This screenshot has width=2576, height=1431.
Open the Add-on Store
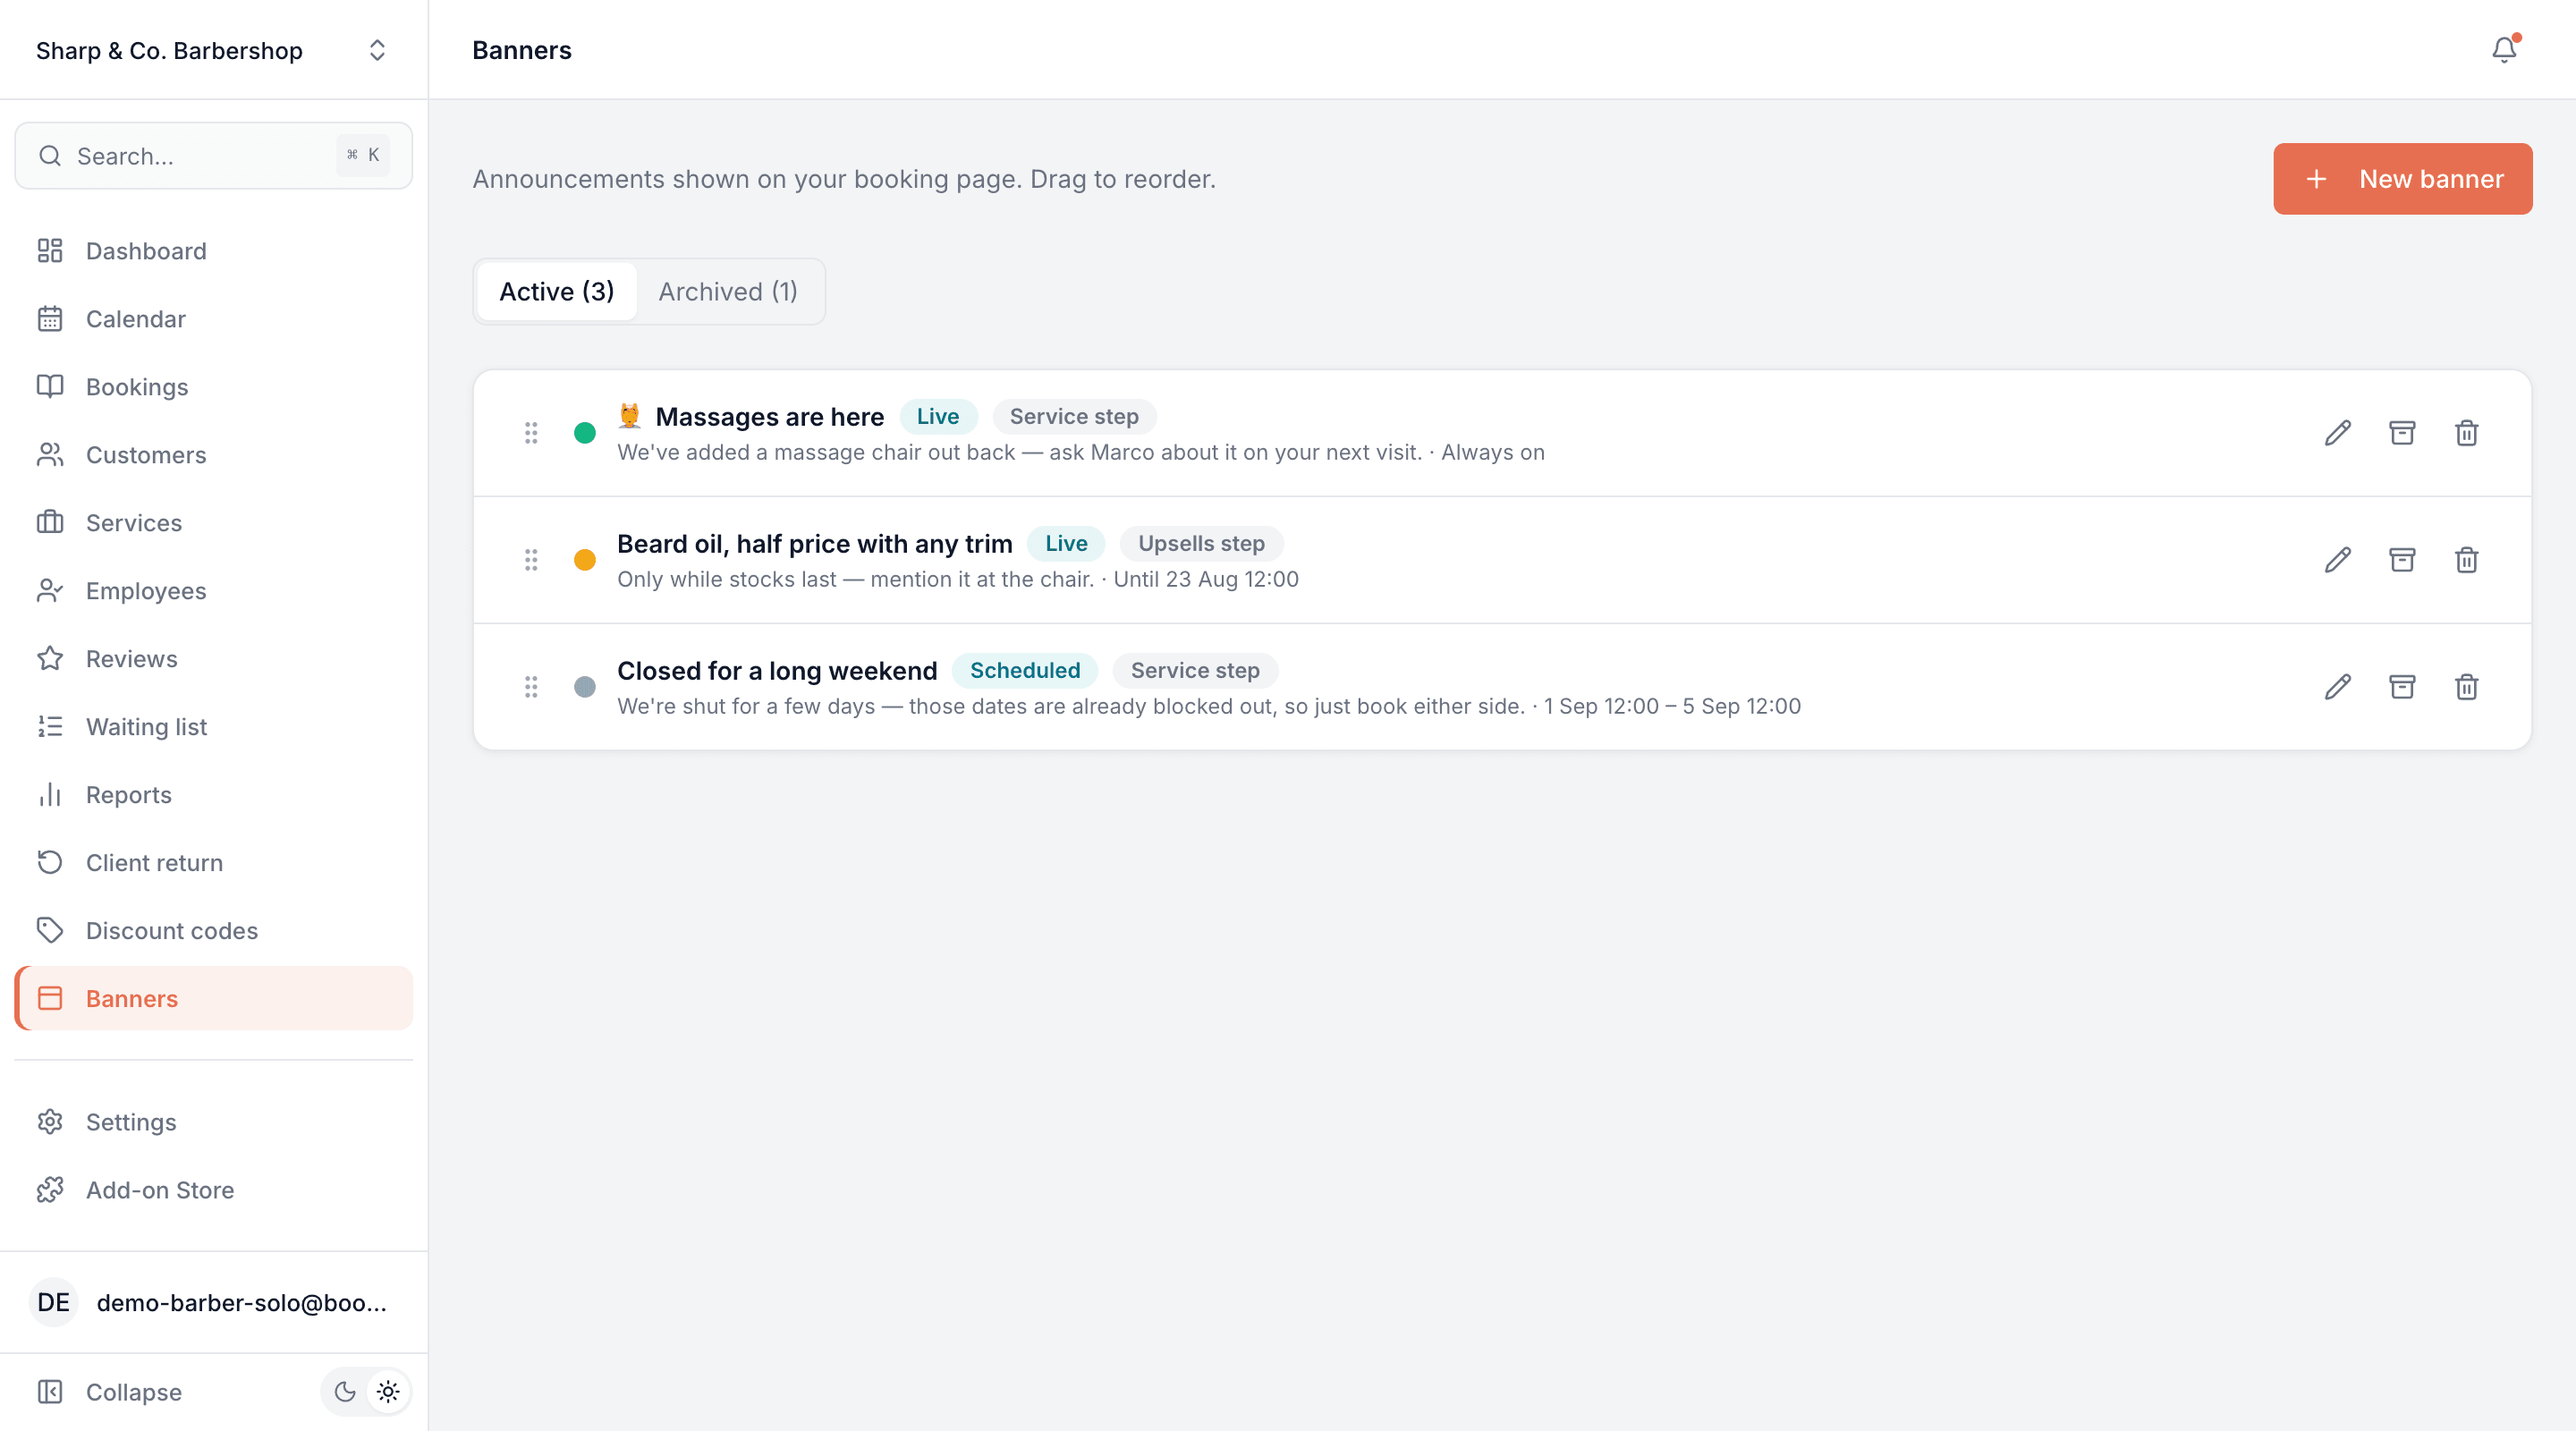pyautogui.click(x=213, y=1190)
